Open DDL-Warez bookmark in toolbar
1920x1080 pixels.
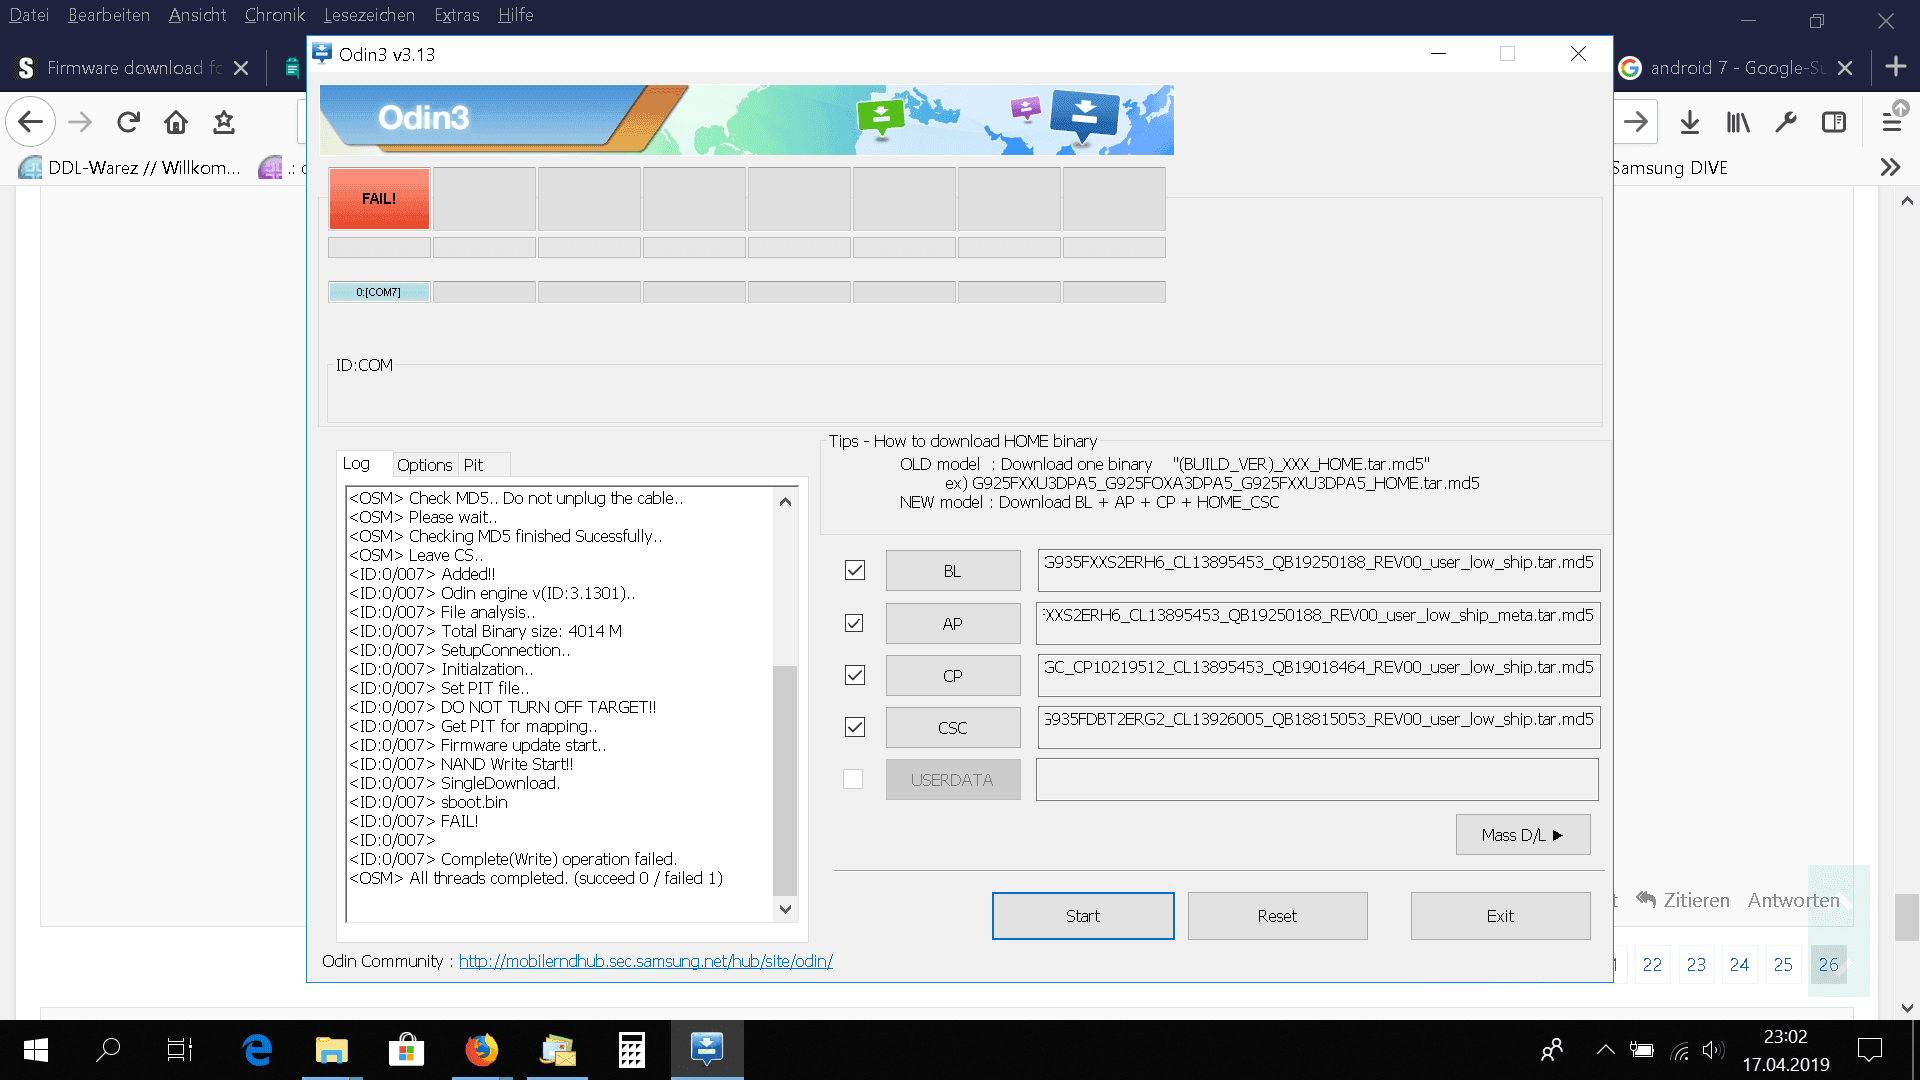(x=131, y=168)
